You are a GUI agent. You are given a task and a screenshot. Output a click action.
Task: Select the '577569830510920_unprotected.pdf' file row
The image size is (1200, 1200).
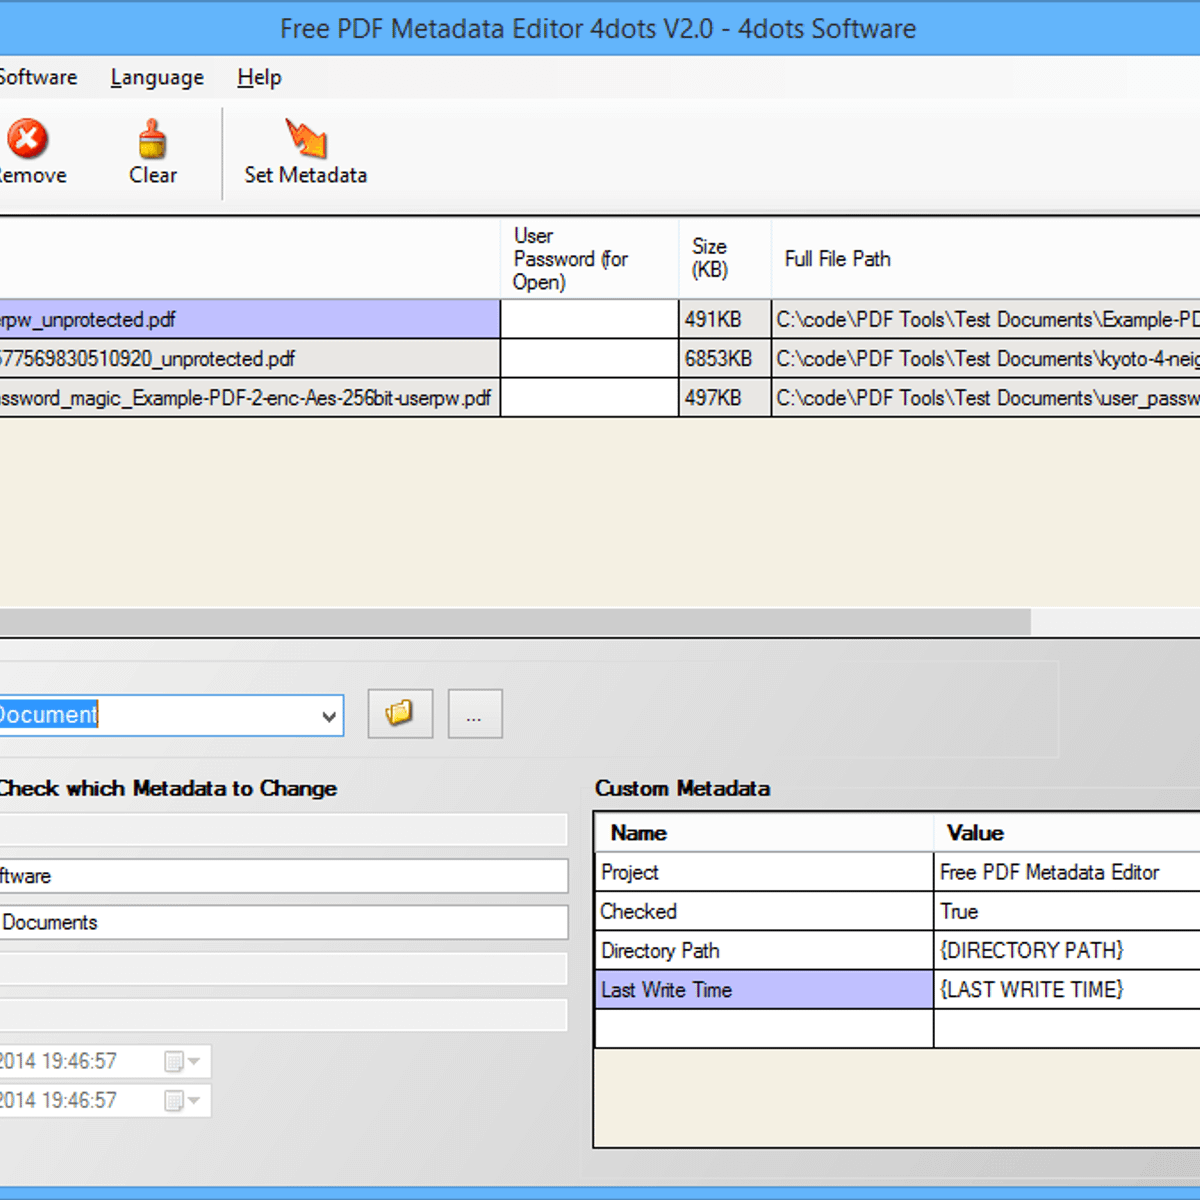point(250,359)
